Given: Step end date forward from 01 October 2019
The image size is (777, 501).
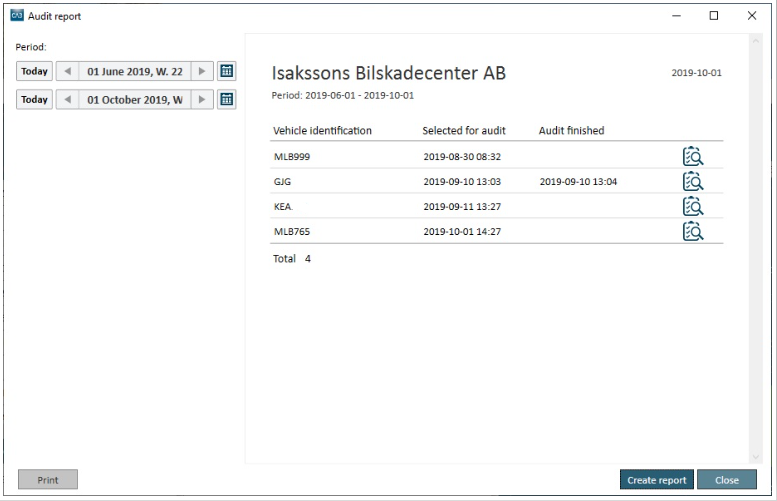Looking at the screenshot, I should (x=202, y=100).
